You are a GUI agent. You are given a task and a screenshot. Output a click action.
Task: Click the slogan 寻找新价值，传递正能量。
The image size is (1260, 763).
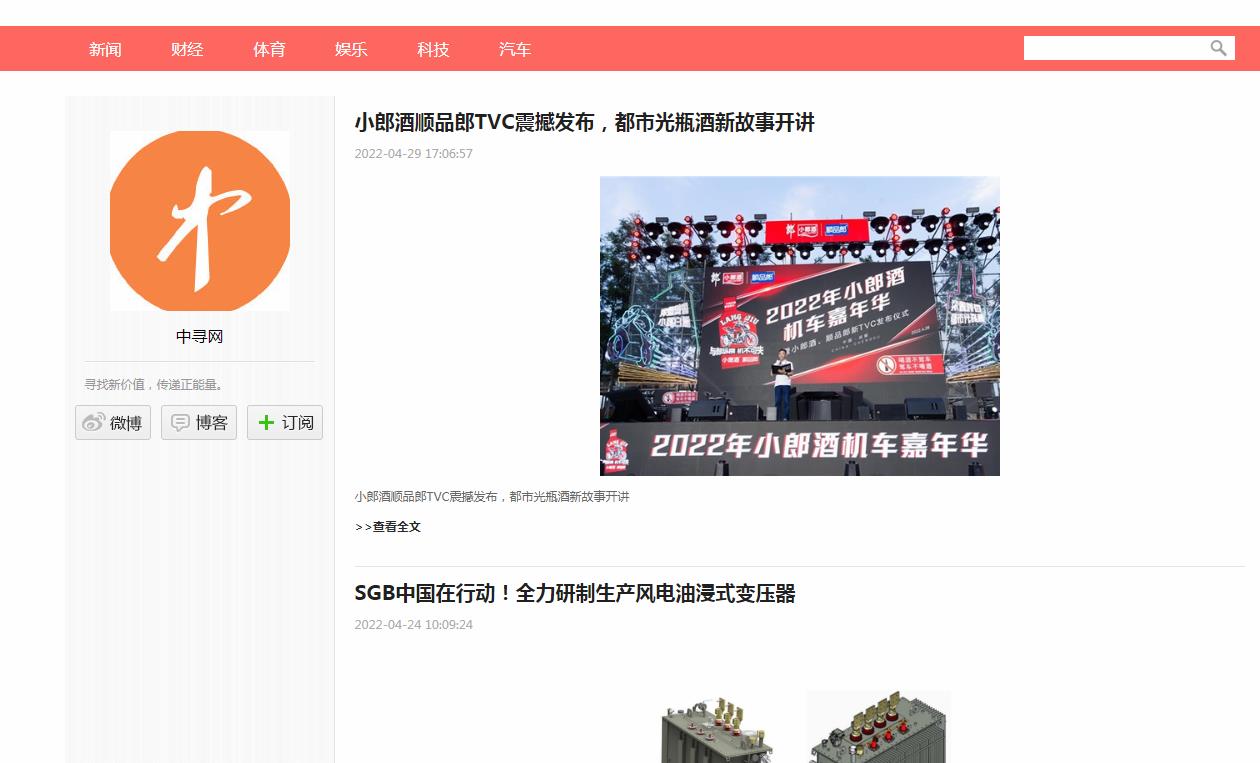[155, 384]
